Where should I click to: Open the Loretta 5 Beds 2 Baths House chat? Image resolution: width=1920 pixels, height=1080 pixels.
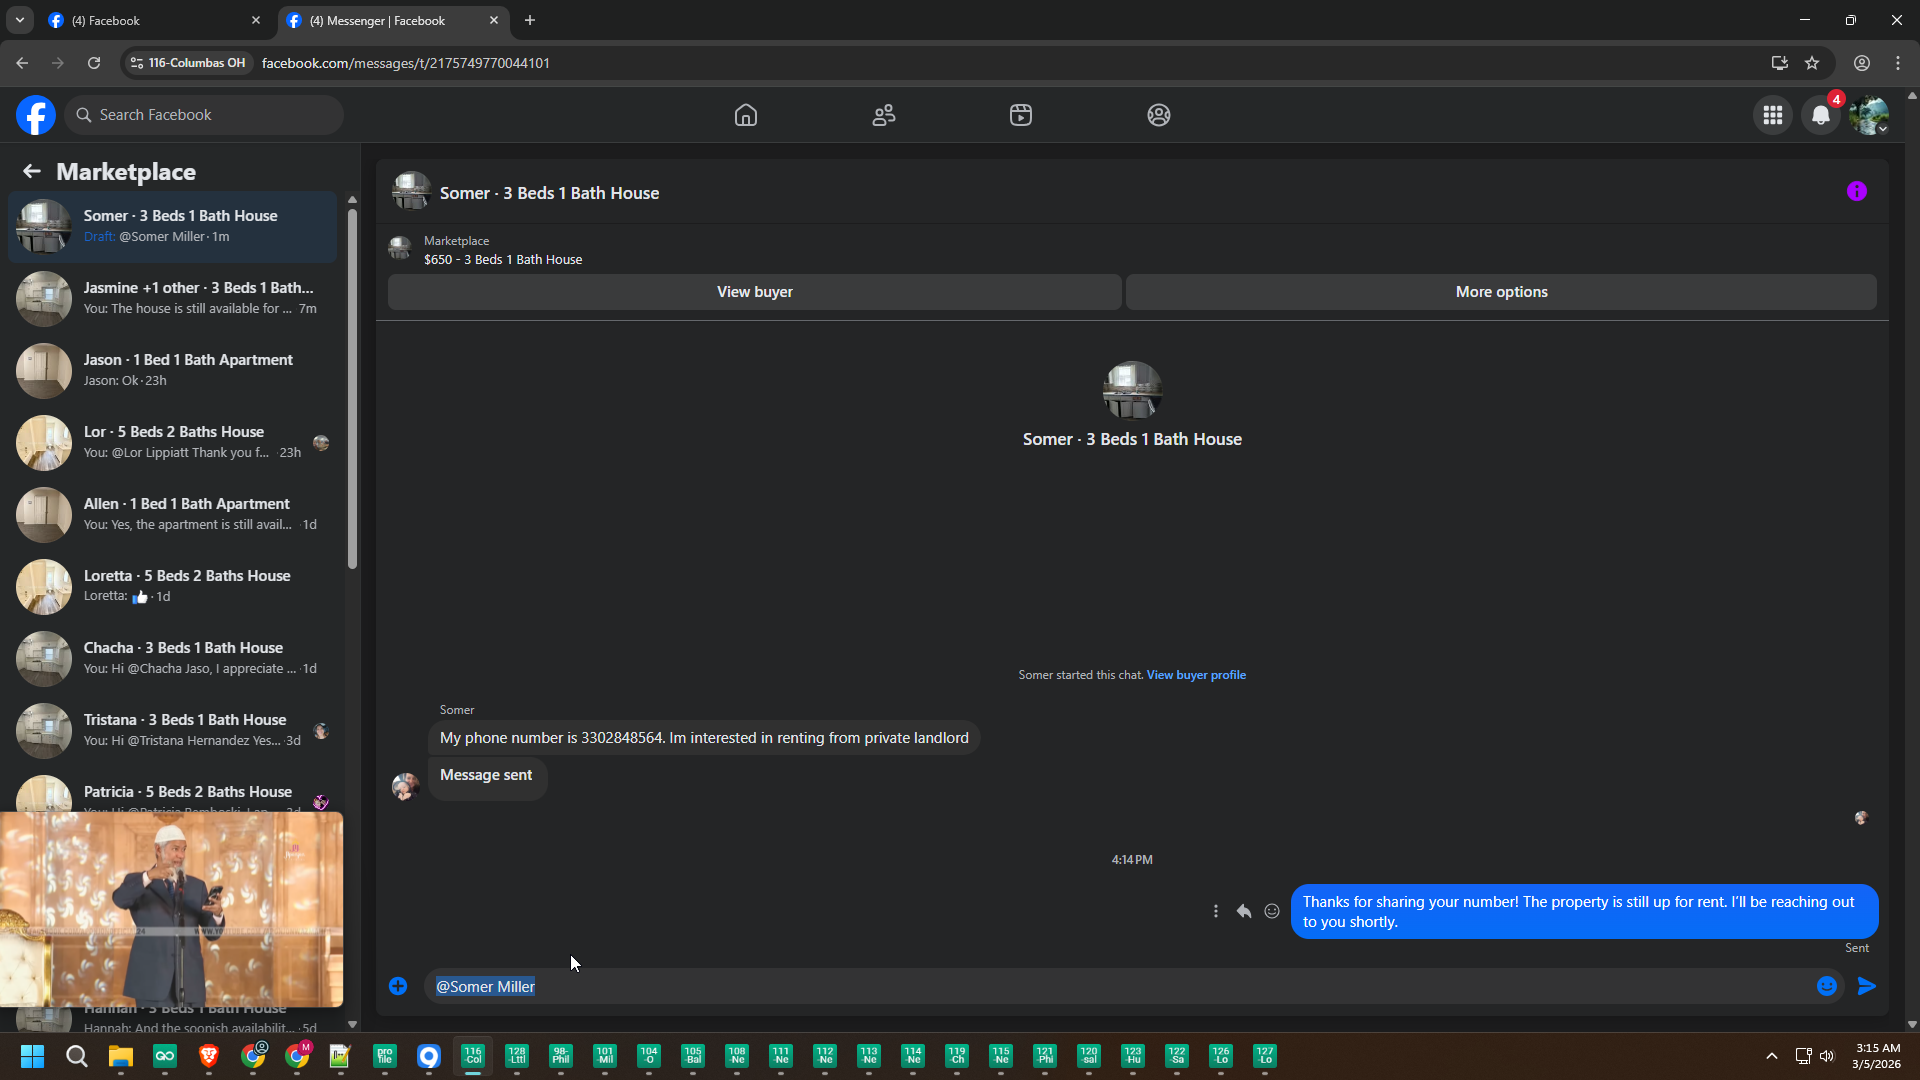coord(173,586)
